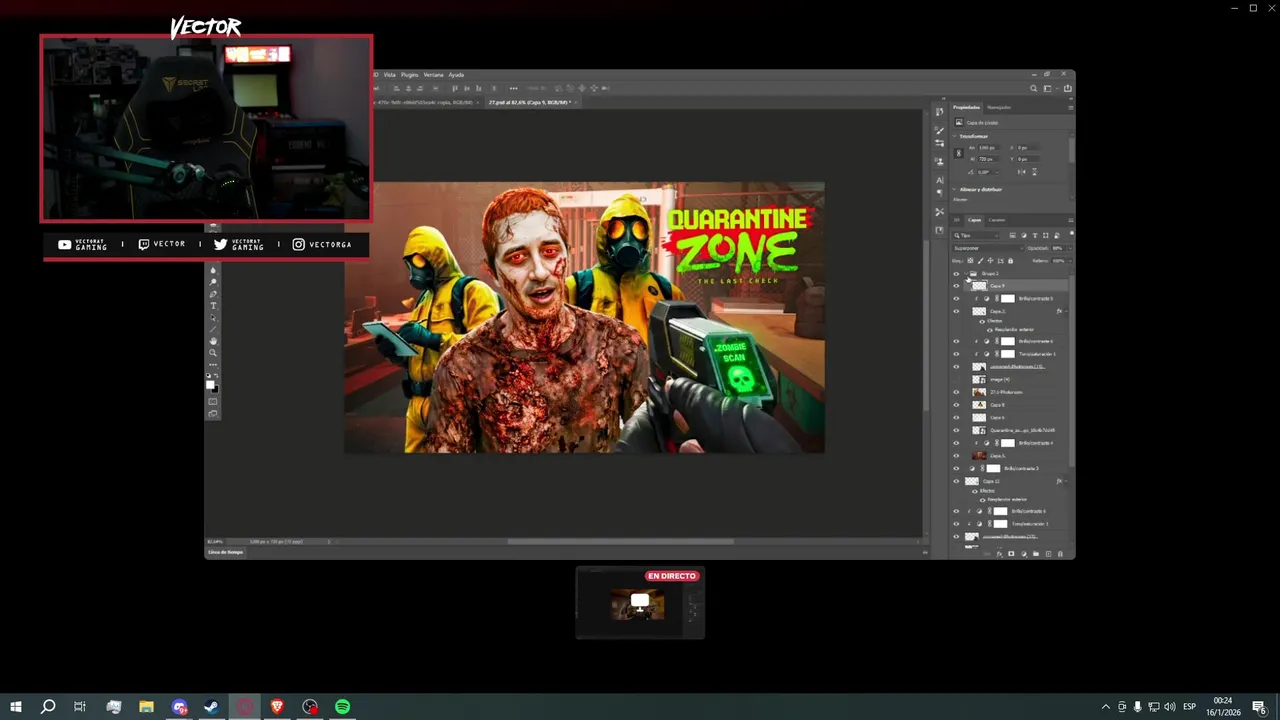Toggle link width and height chain
The width and height of the screenshot is (1280, 720).
coord(959,153)
